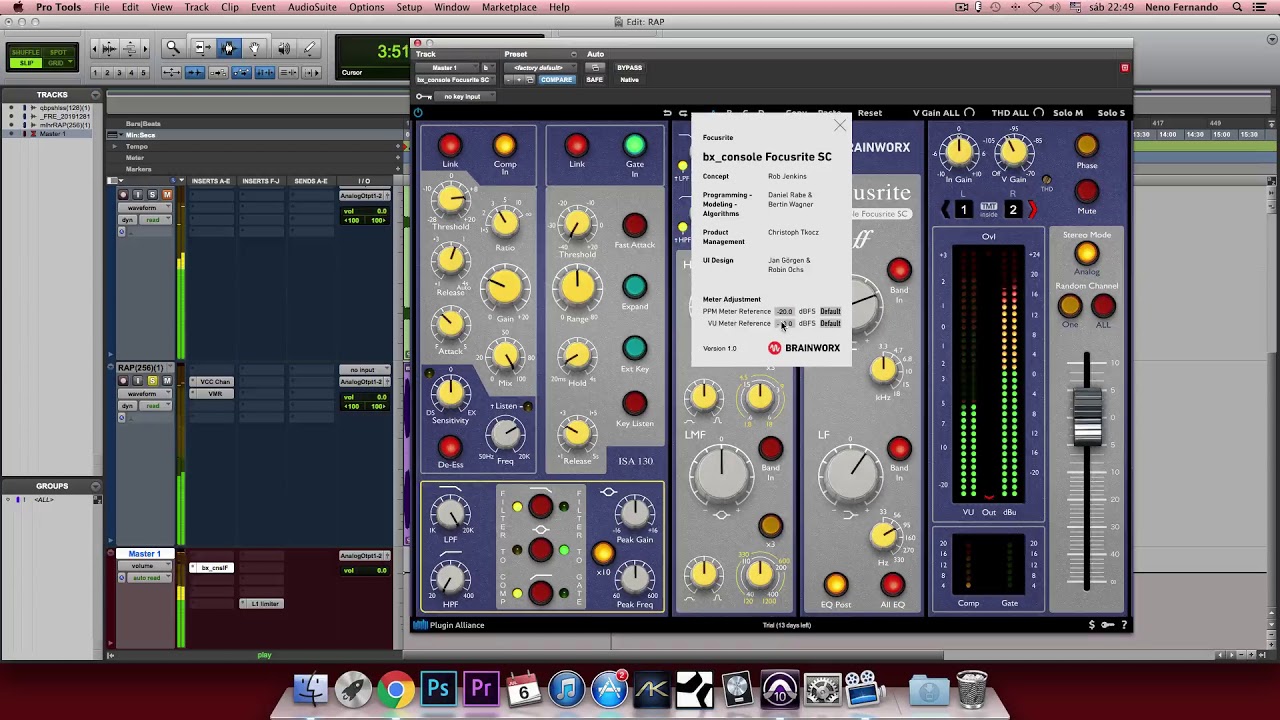Select the Pencil tool
This screenshot has width=1280, height=720.
[x=309, y=48]
